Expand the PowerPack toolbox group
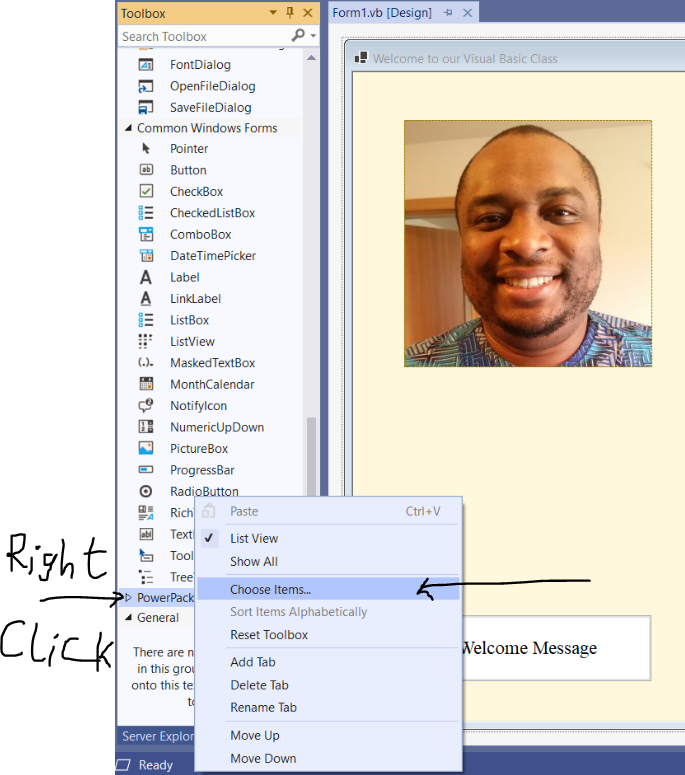The height and width of the screenshot is (775, 685). 127,598
